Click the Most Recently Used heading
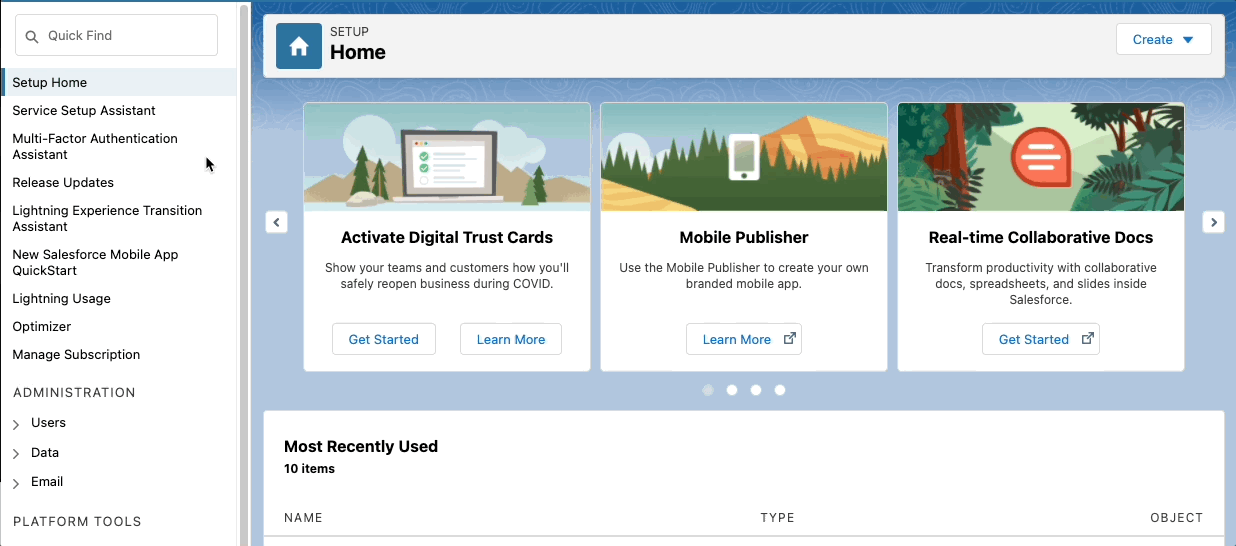 [x=361, y=446]
